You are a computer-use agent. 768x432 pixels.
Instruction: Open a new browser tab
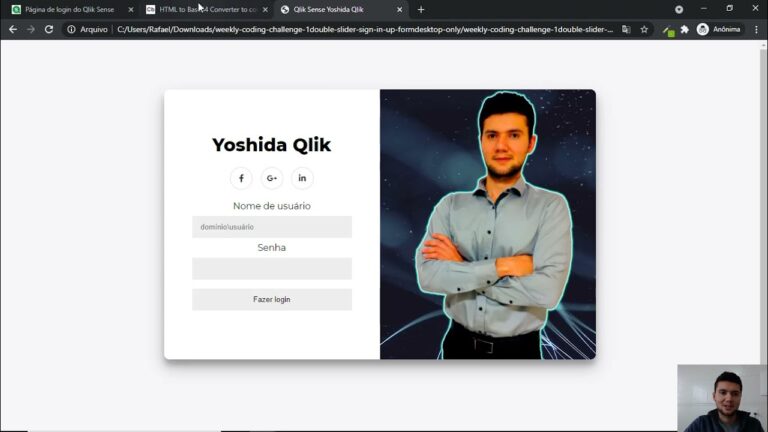[421, 9]
